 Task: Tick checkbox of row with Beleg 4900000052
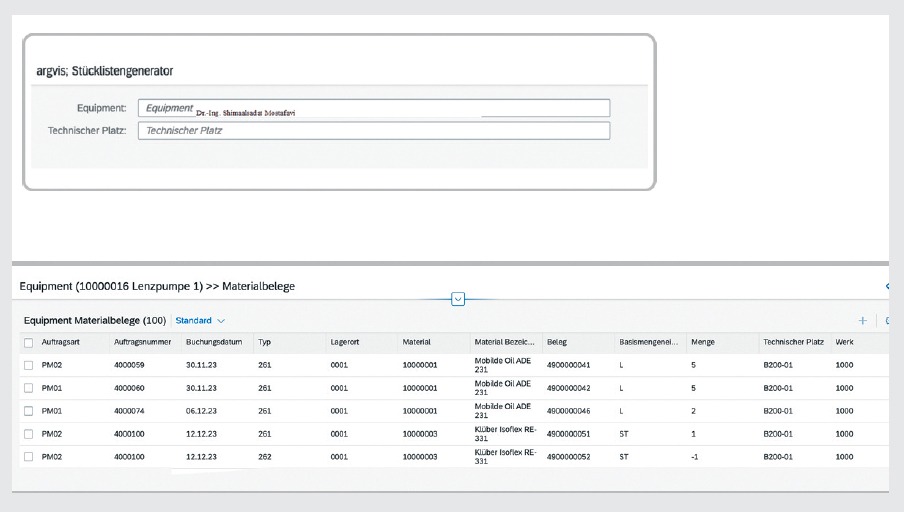coord(28,457)
